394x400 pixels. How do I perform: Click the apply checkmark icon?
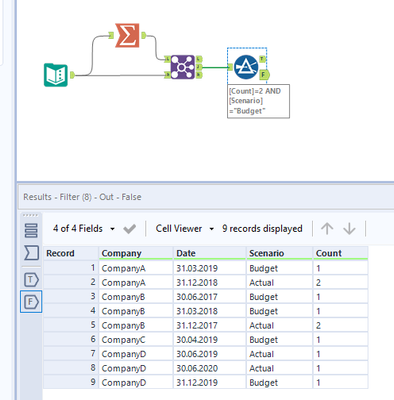coord(129,229)
